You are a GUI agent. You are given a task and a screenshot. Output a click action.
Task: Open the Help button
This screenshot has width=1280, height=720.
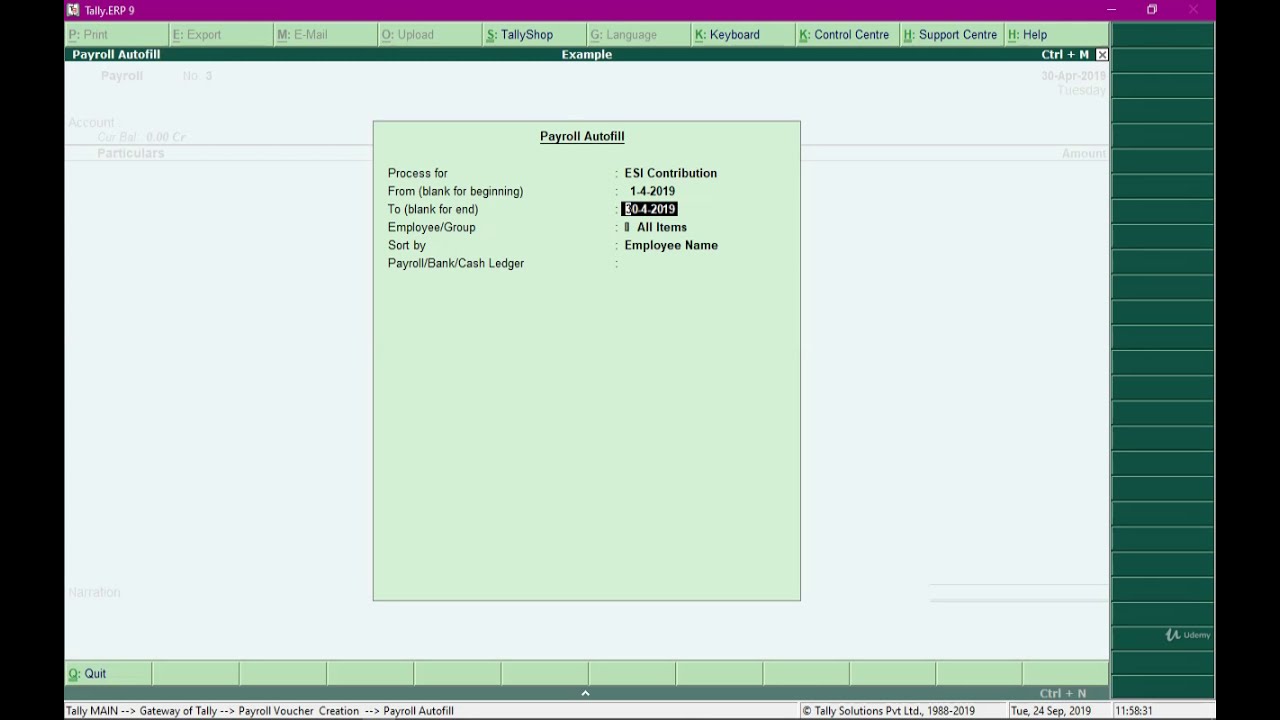1055,35
